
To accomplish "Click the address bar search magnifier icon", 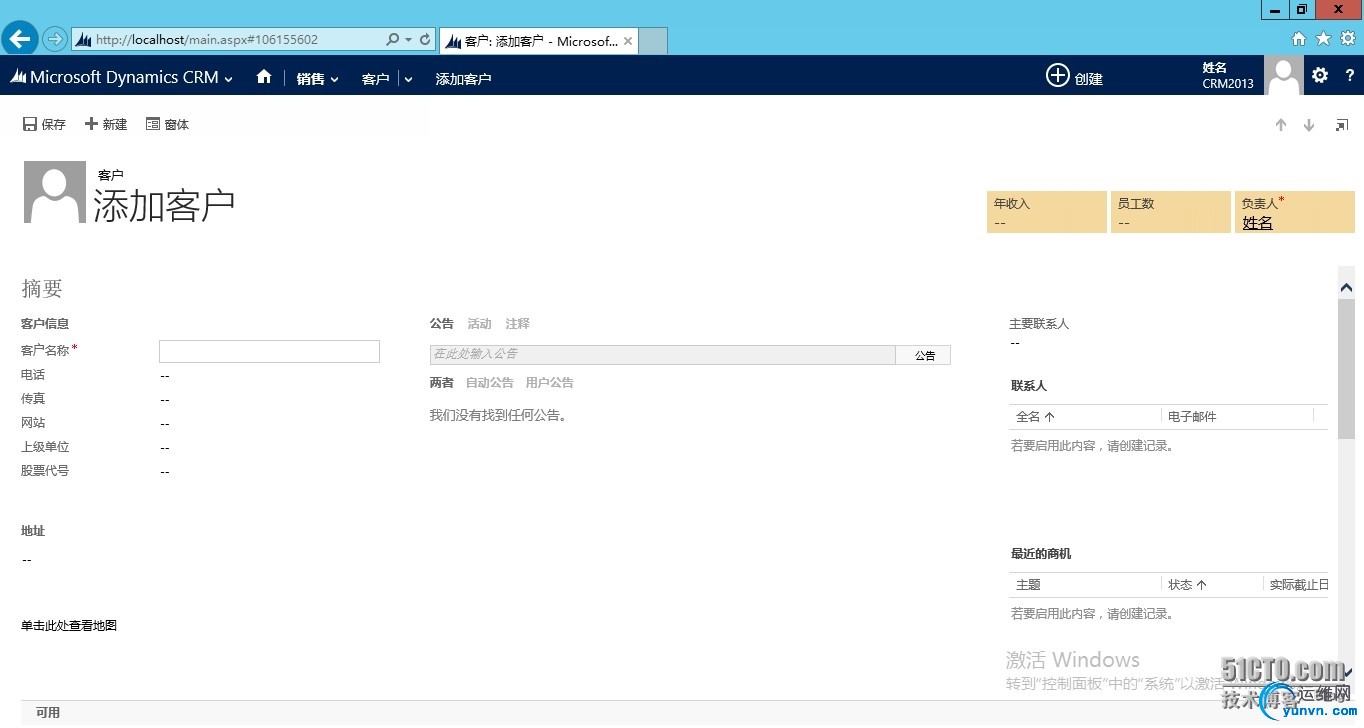I will [393, 40].
